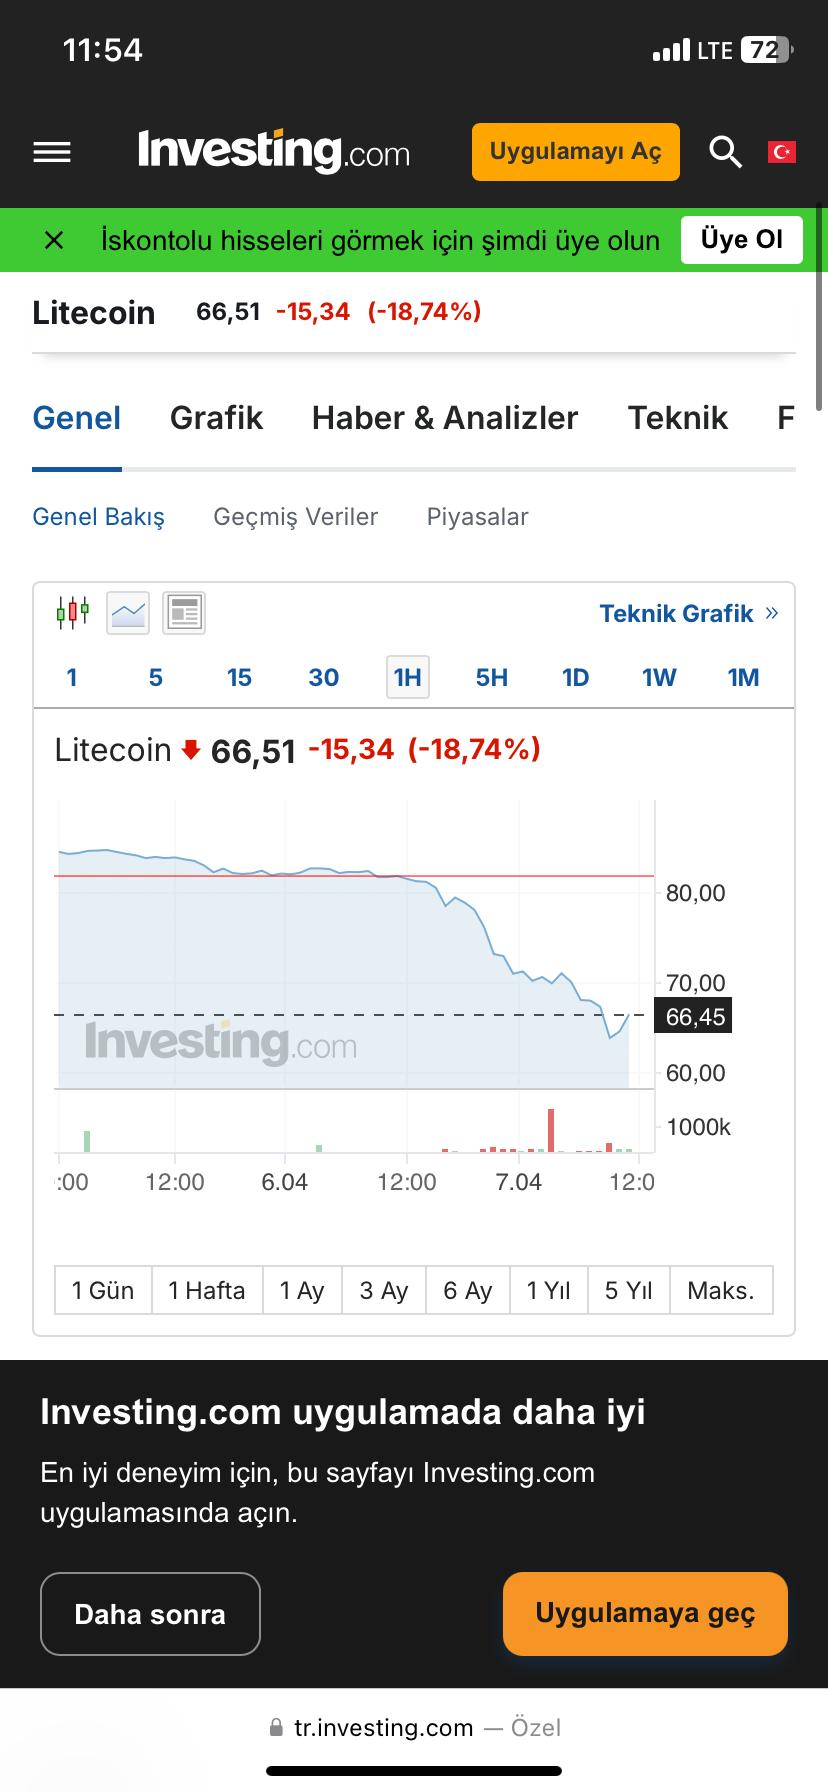Open the search magnifier
This screenshot has height=1792, width=828.
coord(724,151)
